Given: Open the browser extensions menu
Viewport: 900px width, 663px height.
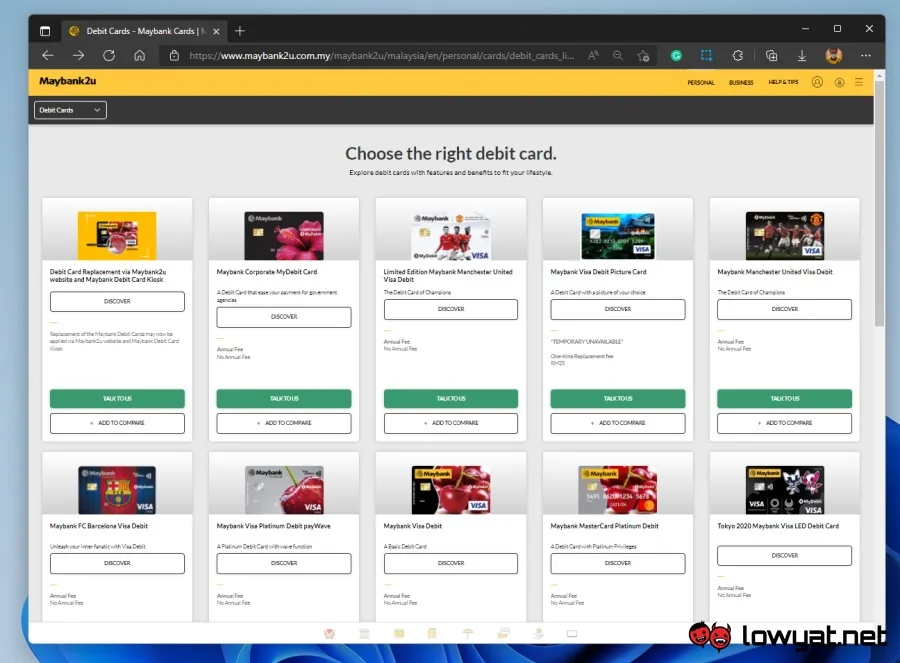Looking at the screenshot, I should [x=738, y=56].
